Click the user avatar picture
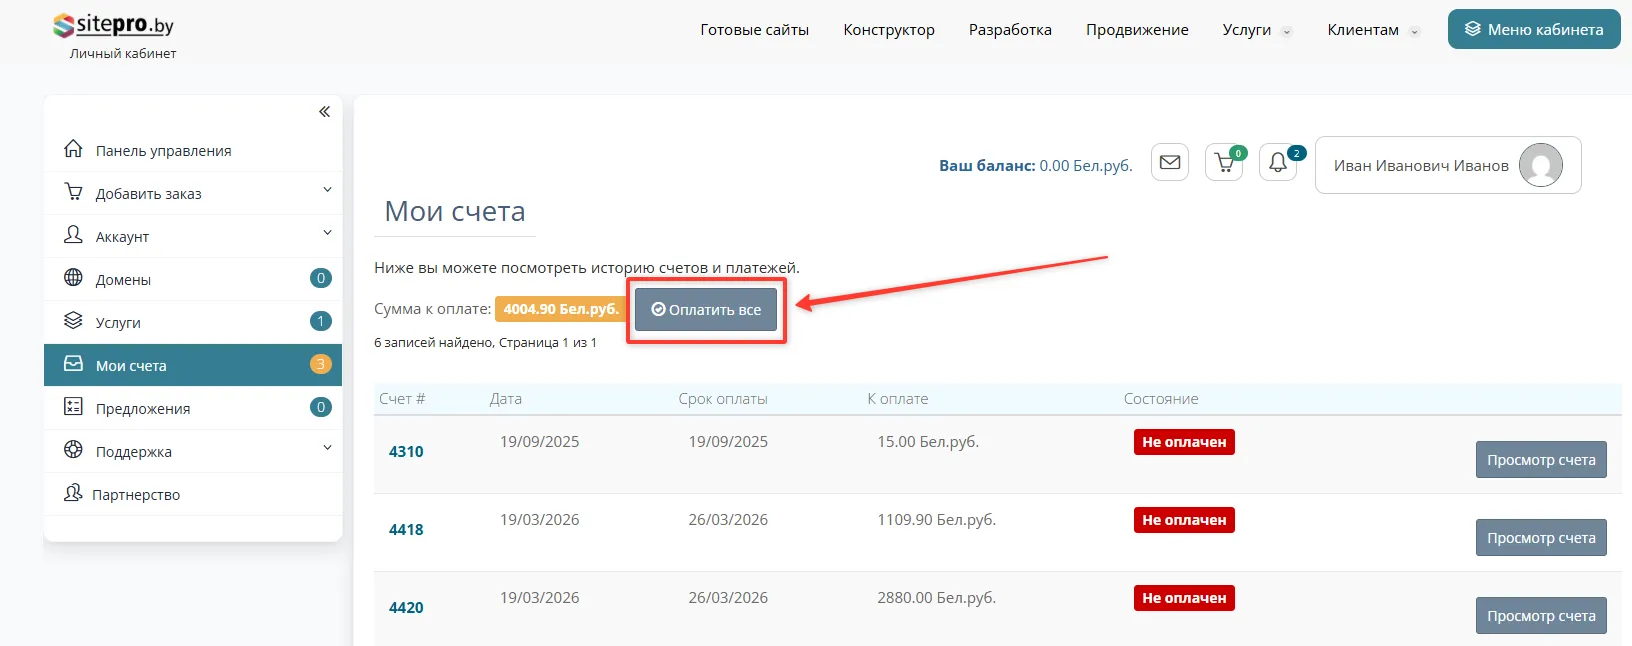The height and width of the screenshot is (646, 1632). tap(1540, 165)
